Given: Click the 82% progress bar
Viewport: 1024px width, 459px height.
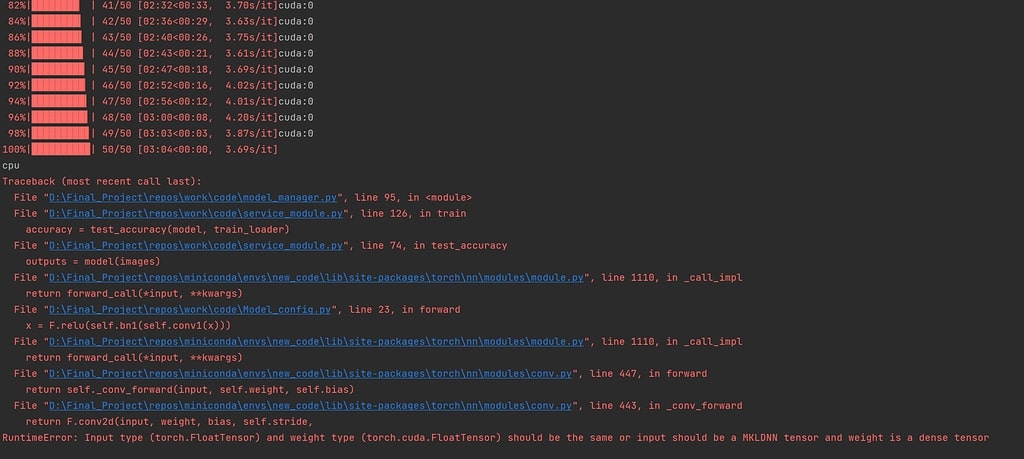Looking at the screenshot, I should (x=56, y=5).
